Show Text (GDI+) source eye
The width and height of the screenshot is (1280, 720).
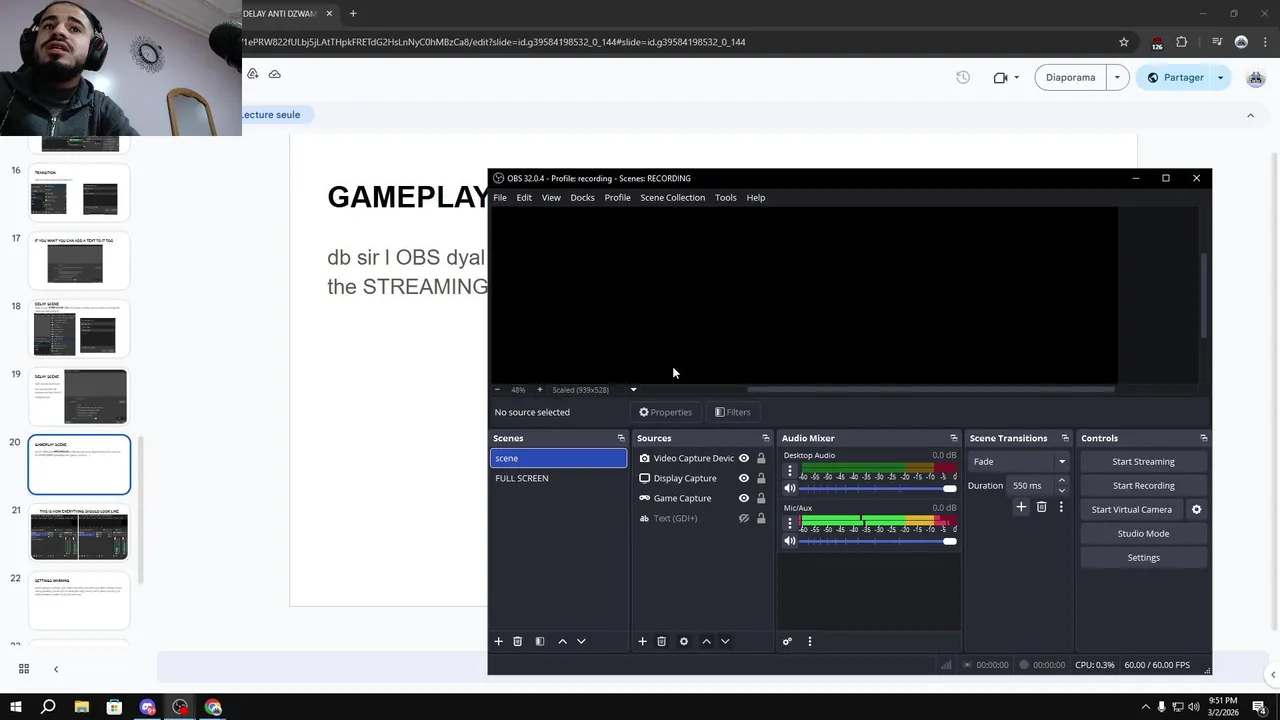tap(744, 518)
